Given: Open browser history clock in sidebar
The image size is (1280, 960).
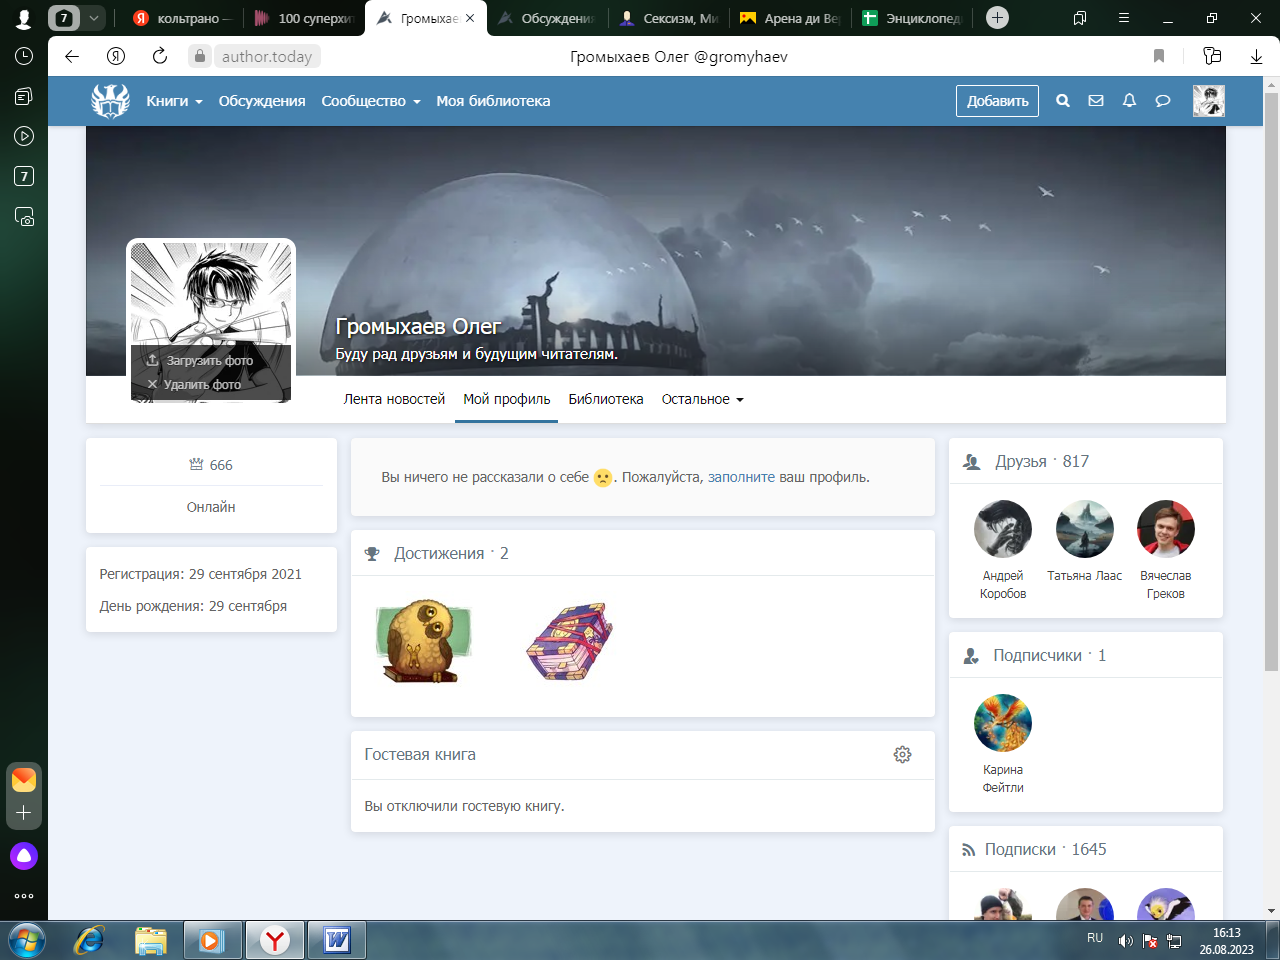Looking at the screenshot, I should 24,57.
